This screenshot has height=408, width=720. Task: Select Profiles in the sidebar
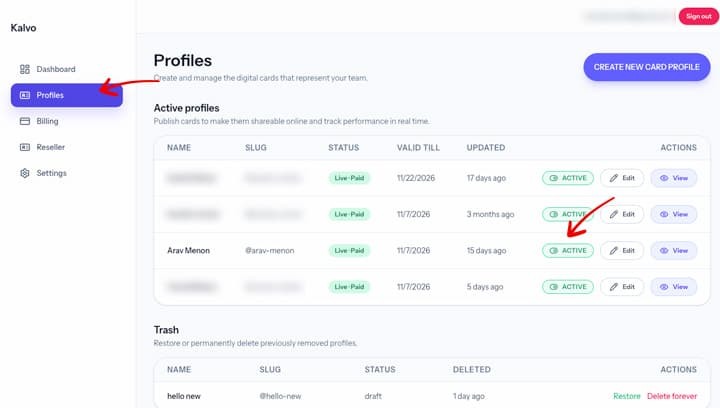coord(67,95)
